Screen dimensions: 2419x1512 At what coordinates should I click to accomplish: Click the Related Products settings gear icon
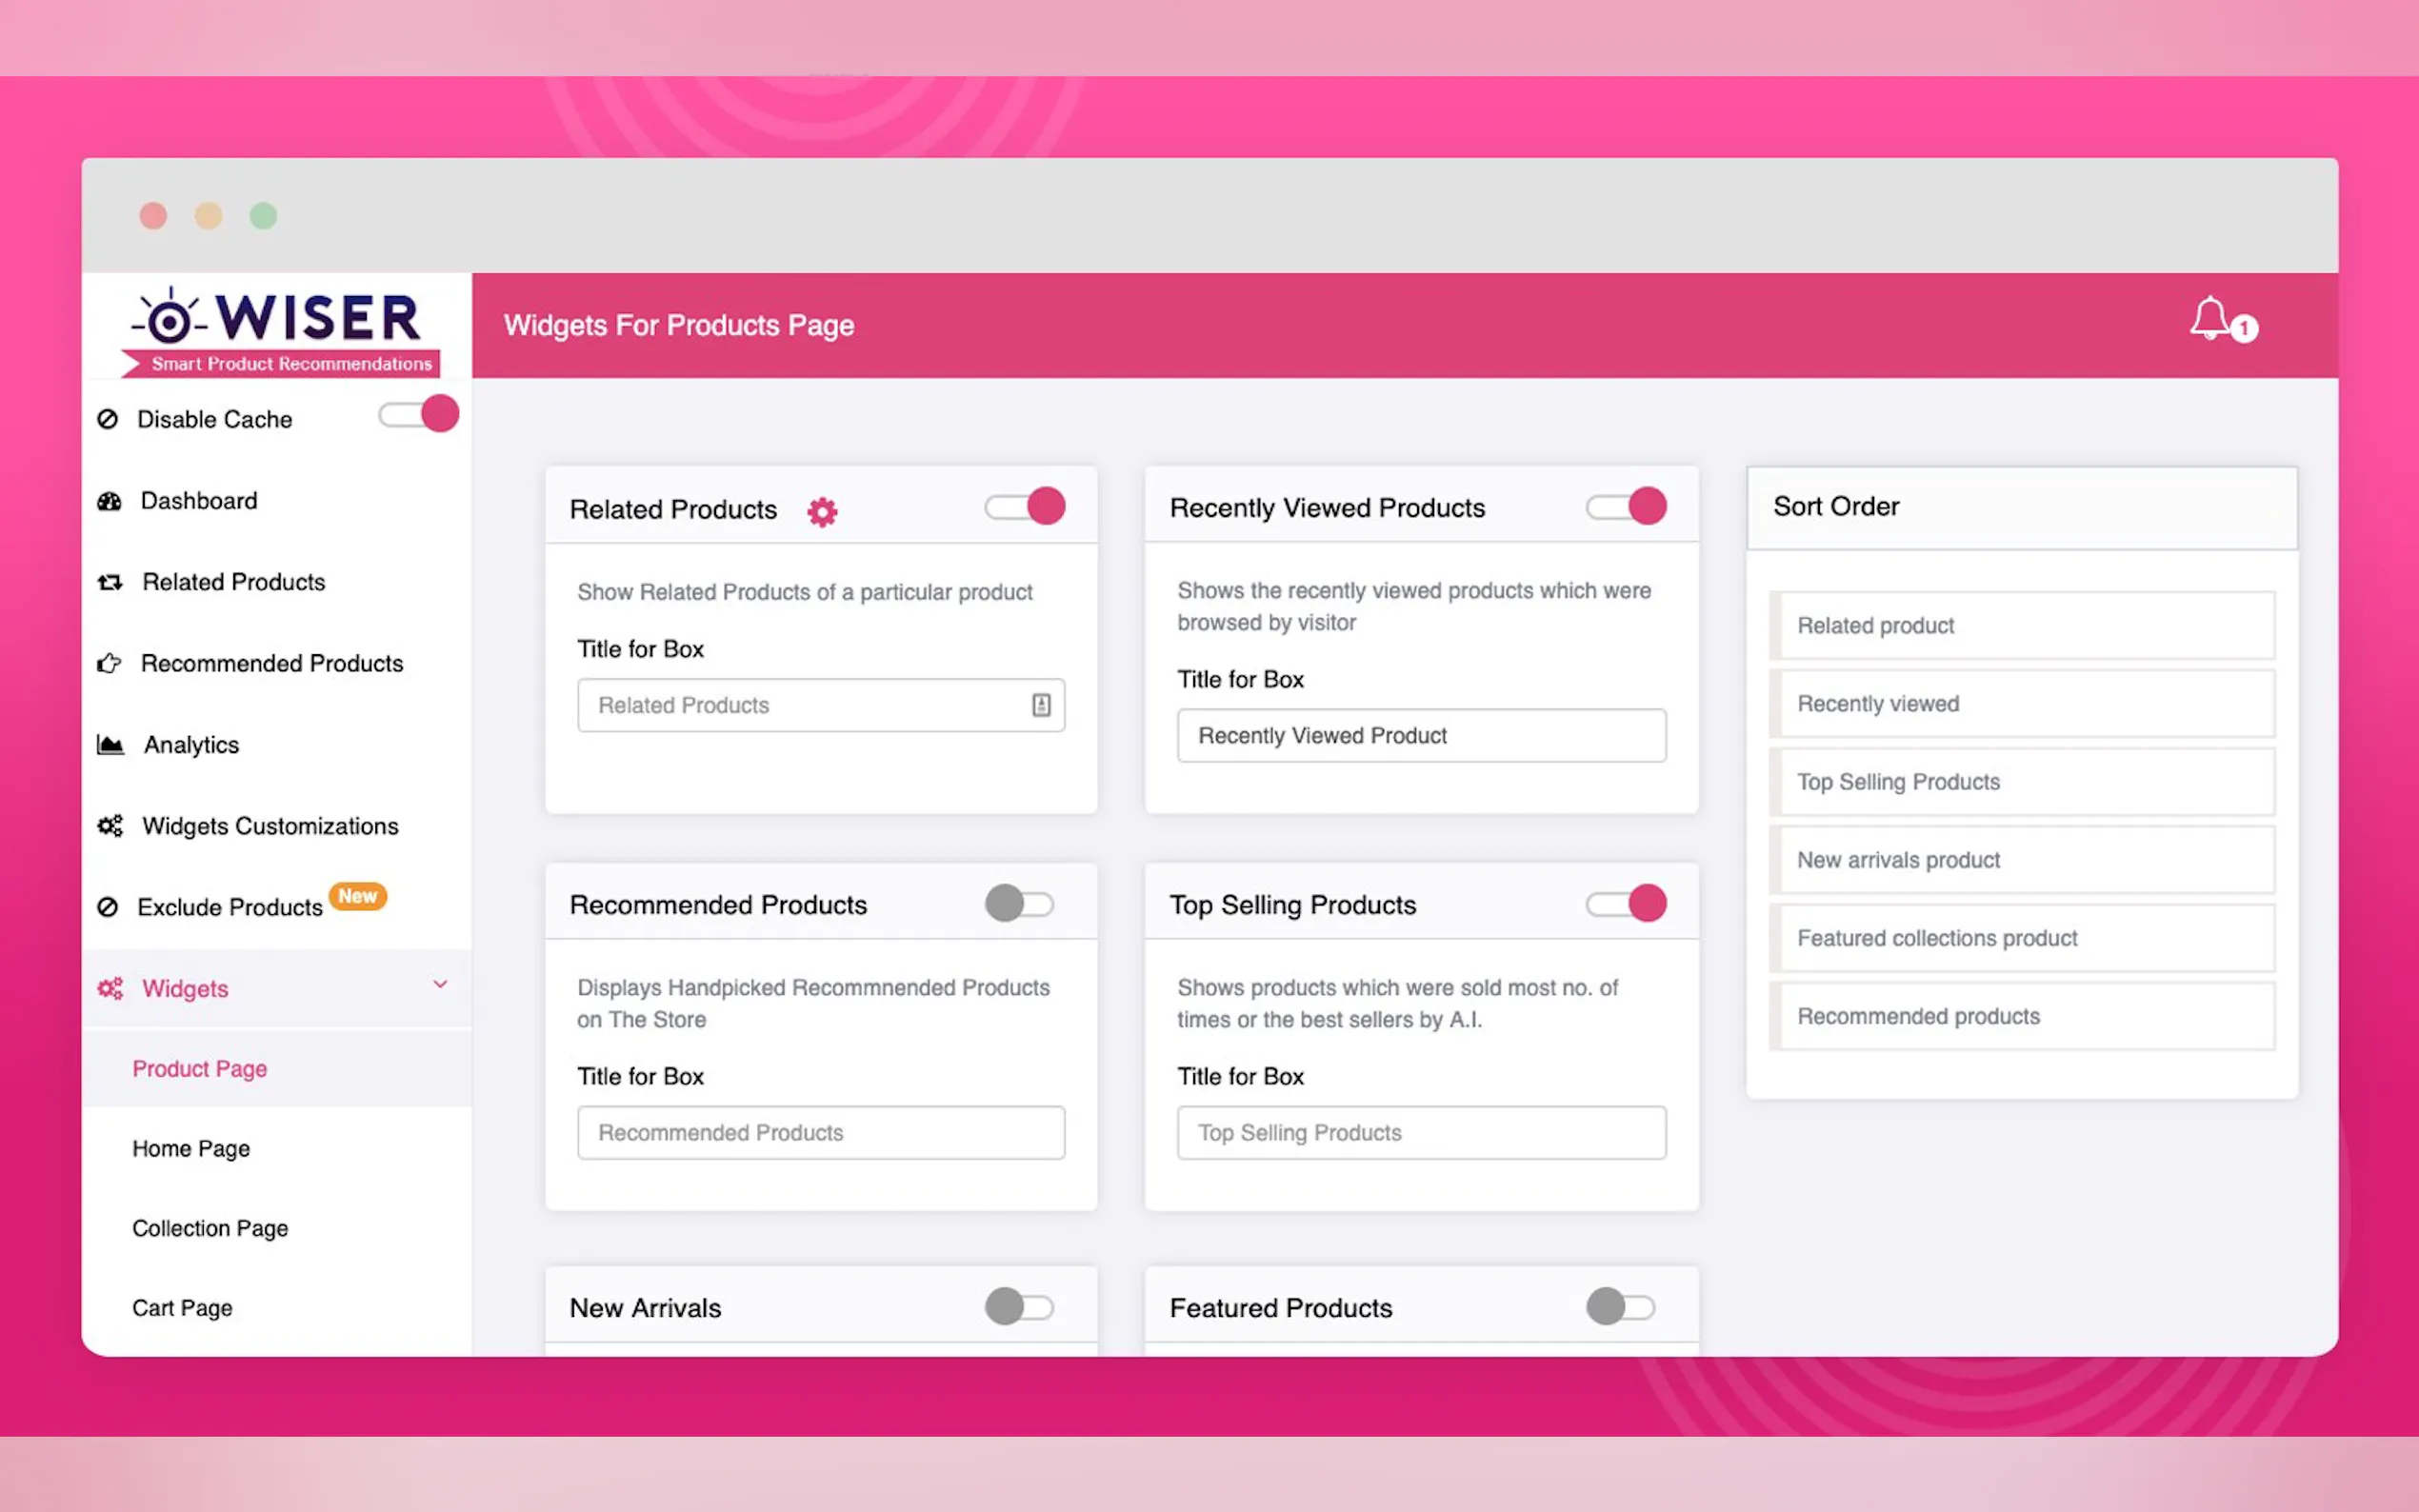point(822,512)
